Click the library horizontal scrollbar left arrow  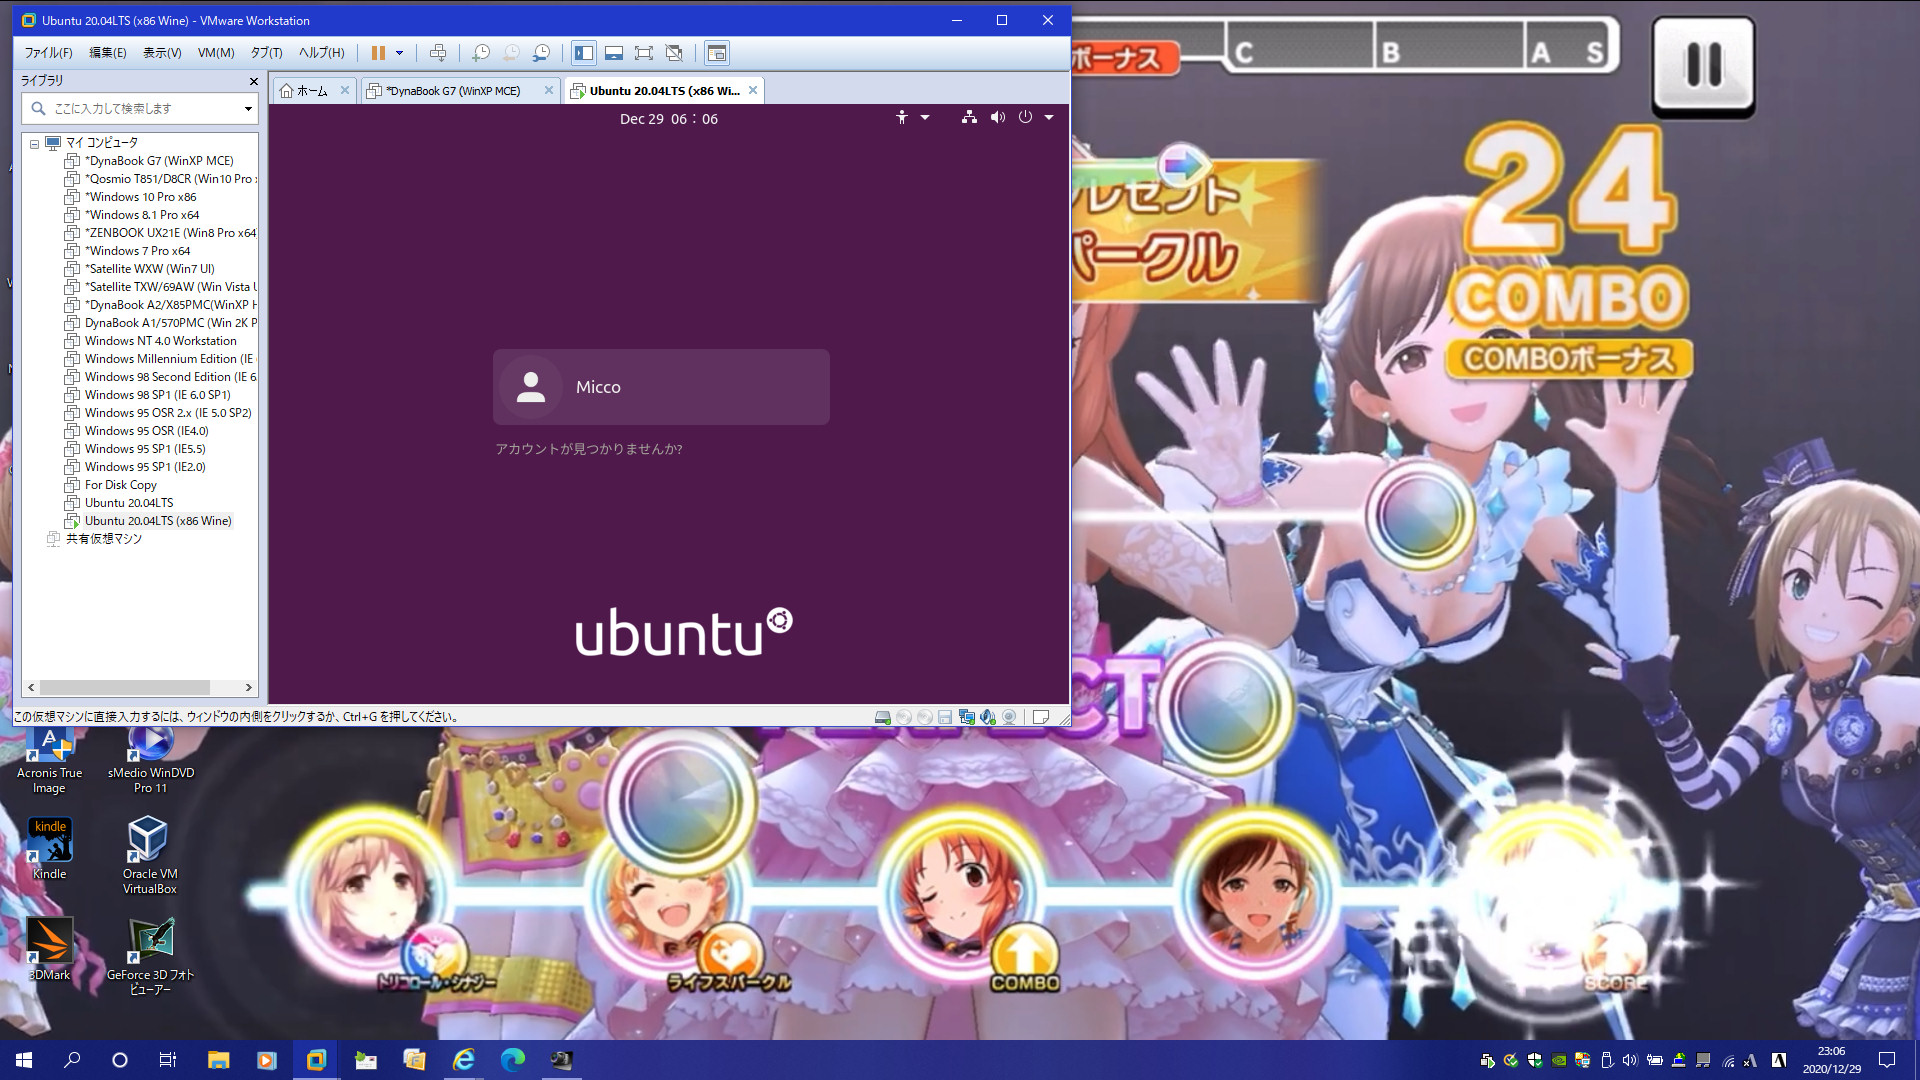point(31,688)
